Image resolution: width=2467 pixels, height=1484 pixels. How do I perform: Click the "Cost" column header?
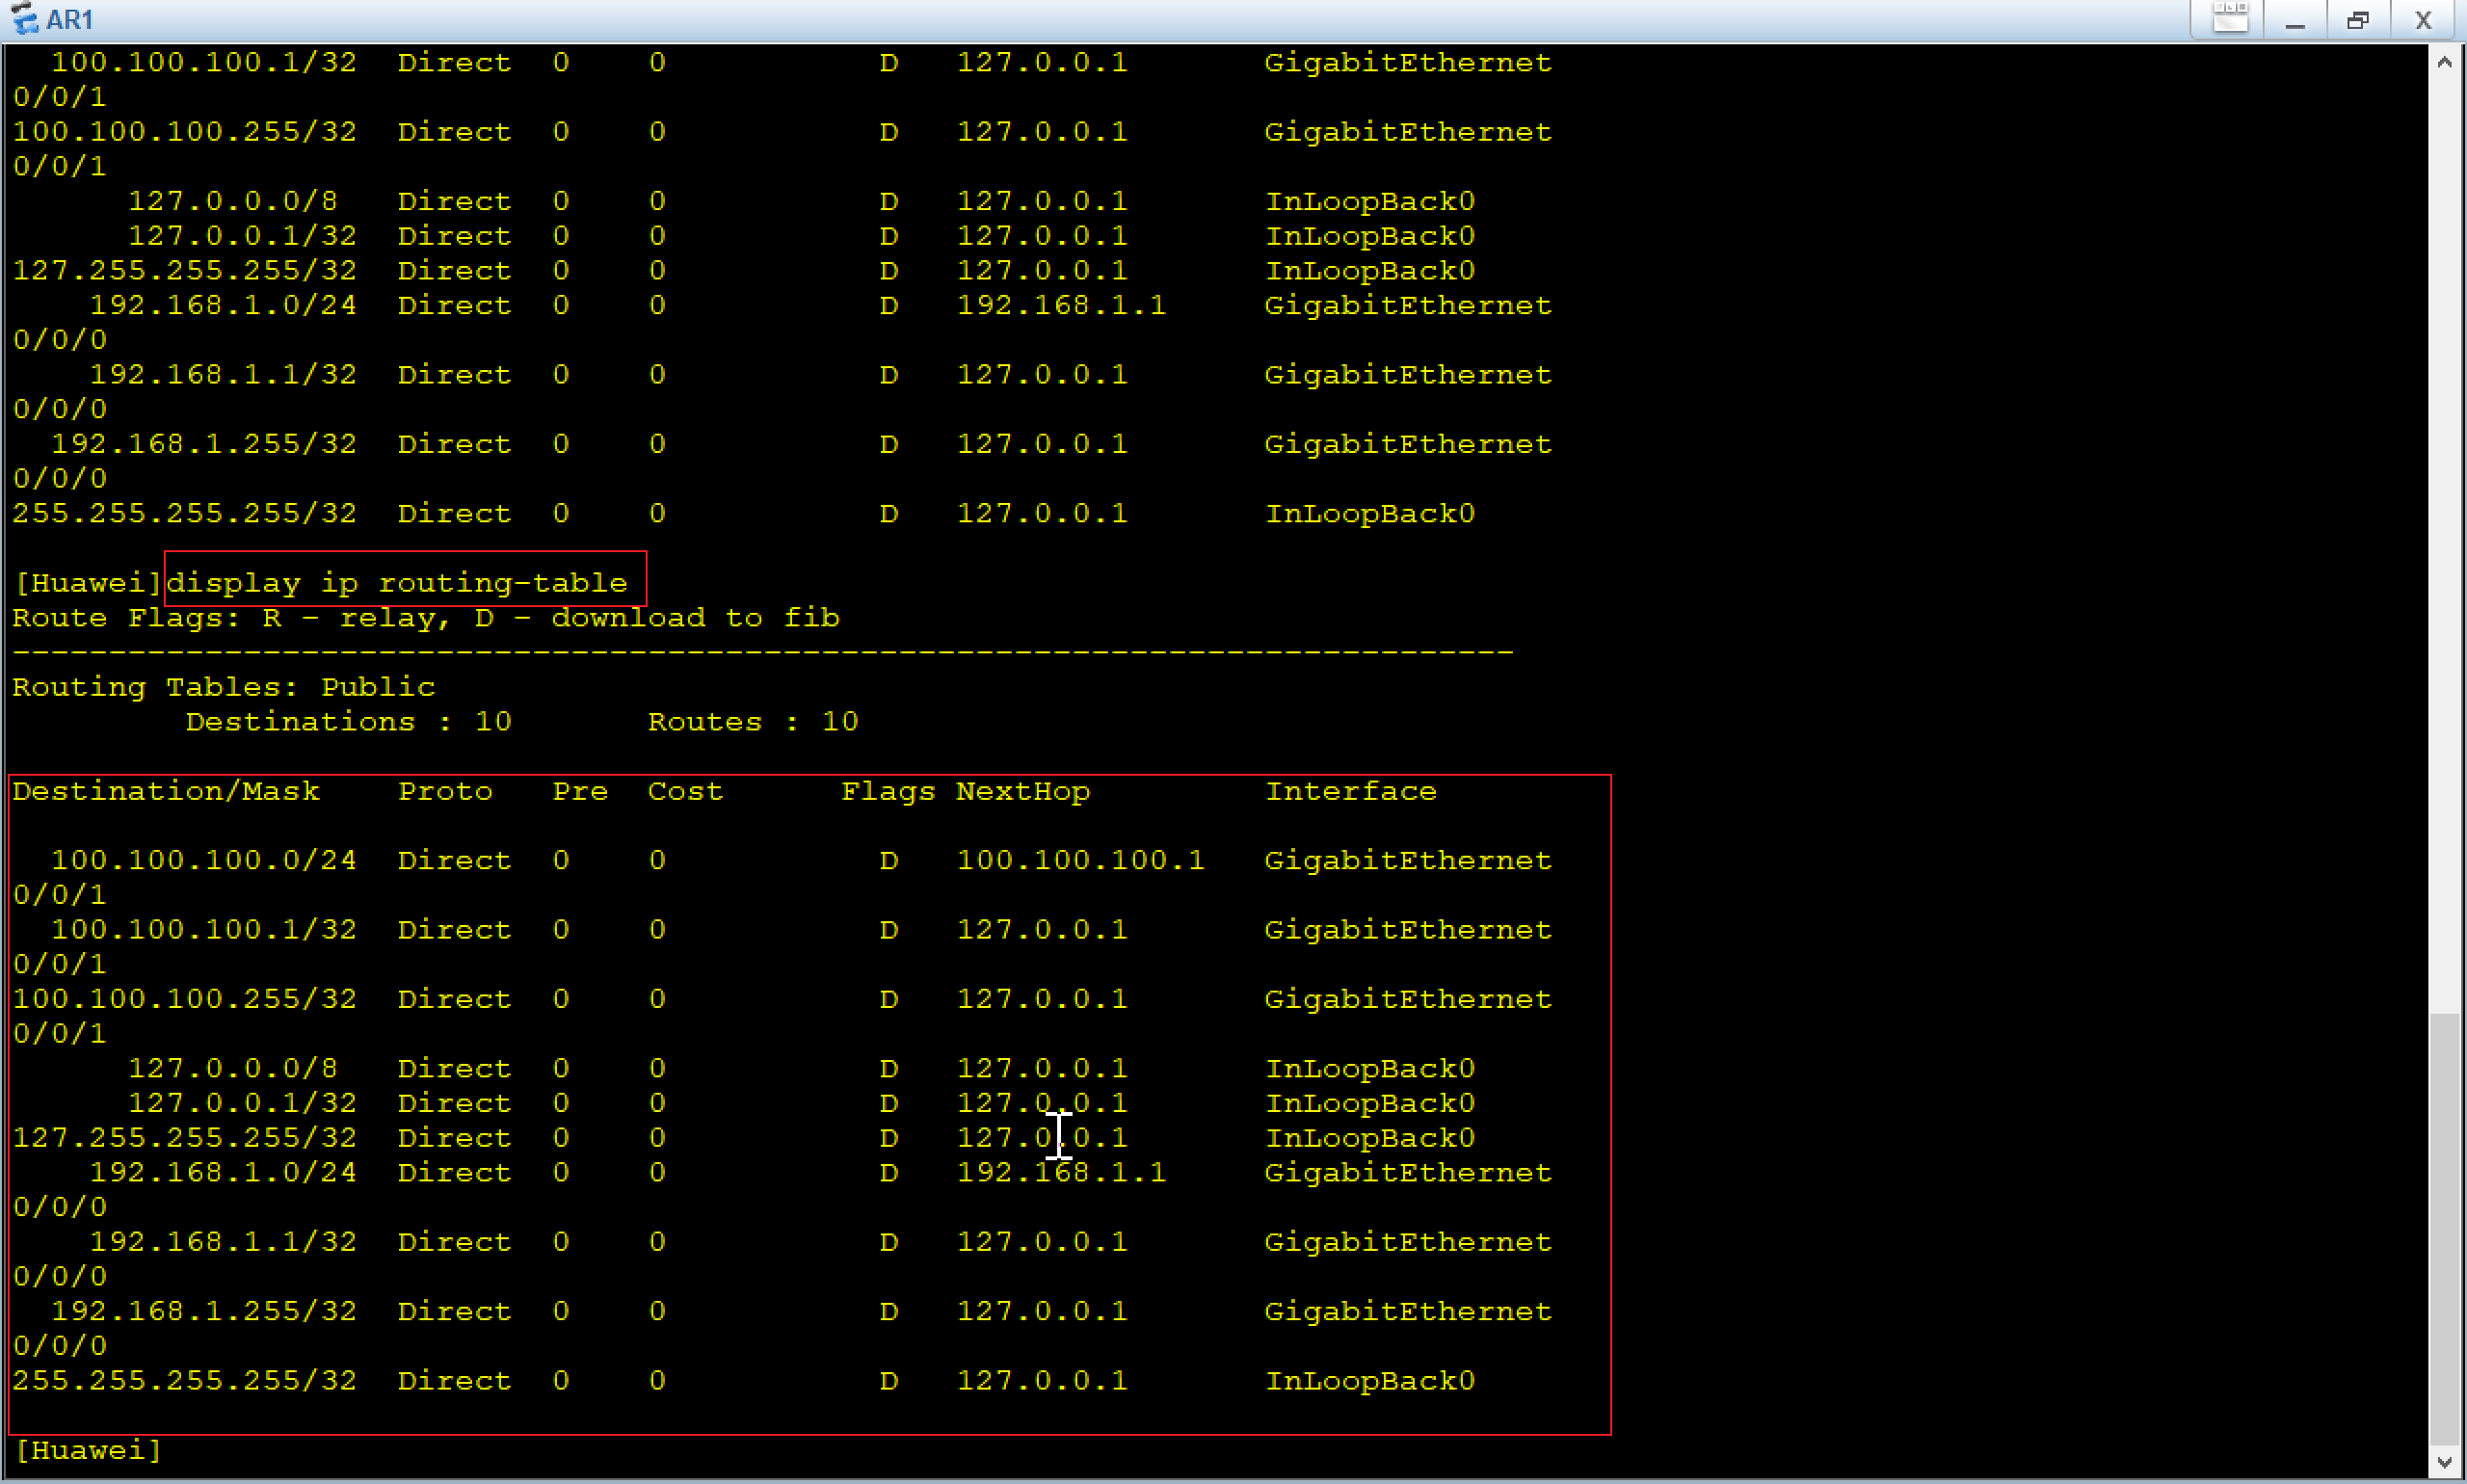coord(685,790)
